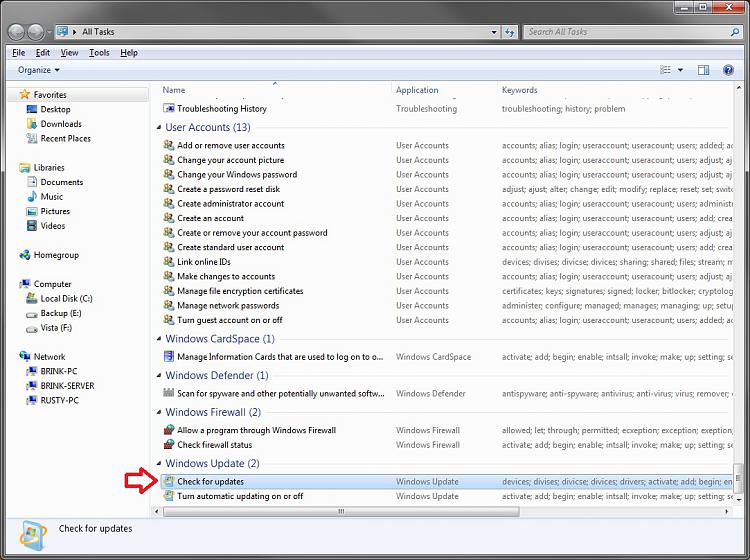Viewport: 750px width, 560px height.
Task: Click the vertical scrollbar down arrow
Action: (739, 499)
